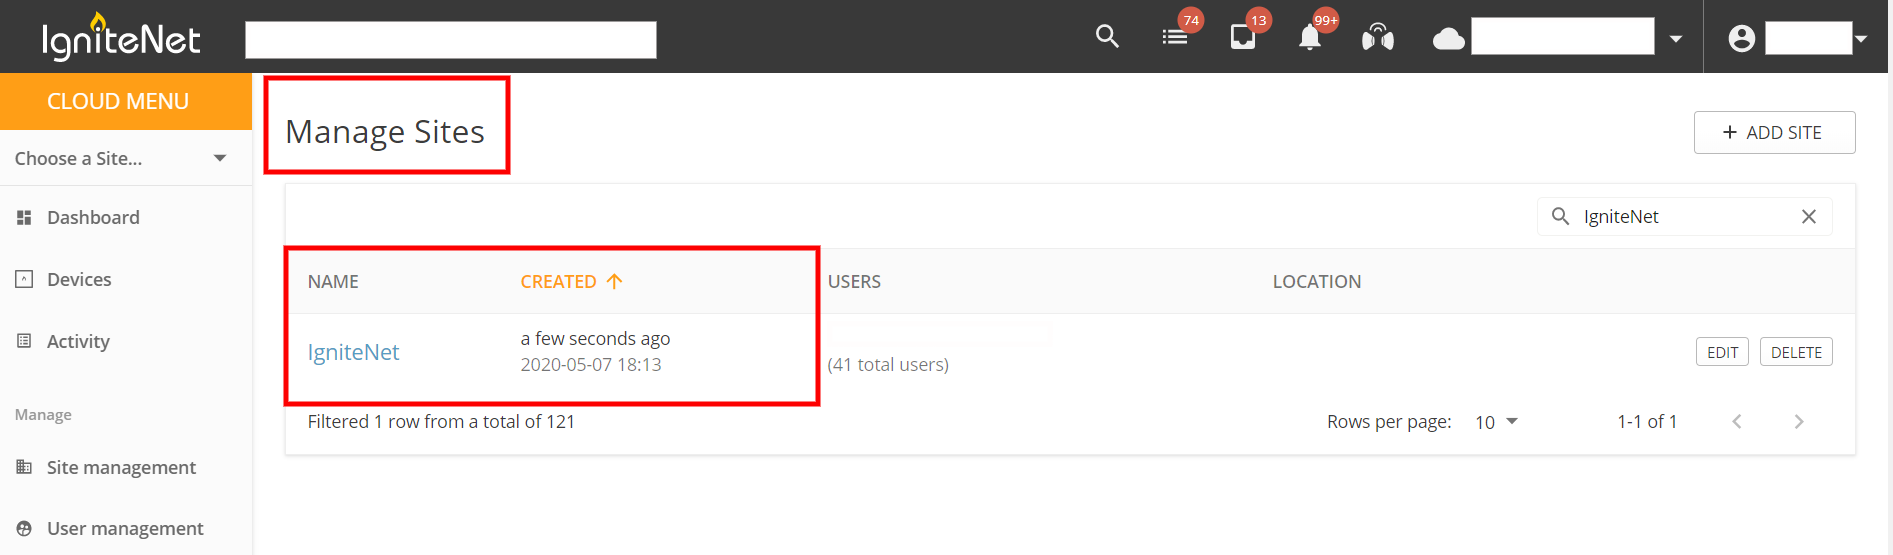Screen dimensions: 1893x555
Task: Open Activity in sidebar
Action: pyautogui.click(x=78, y=341)
